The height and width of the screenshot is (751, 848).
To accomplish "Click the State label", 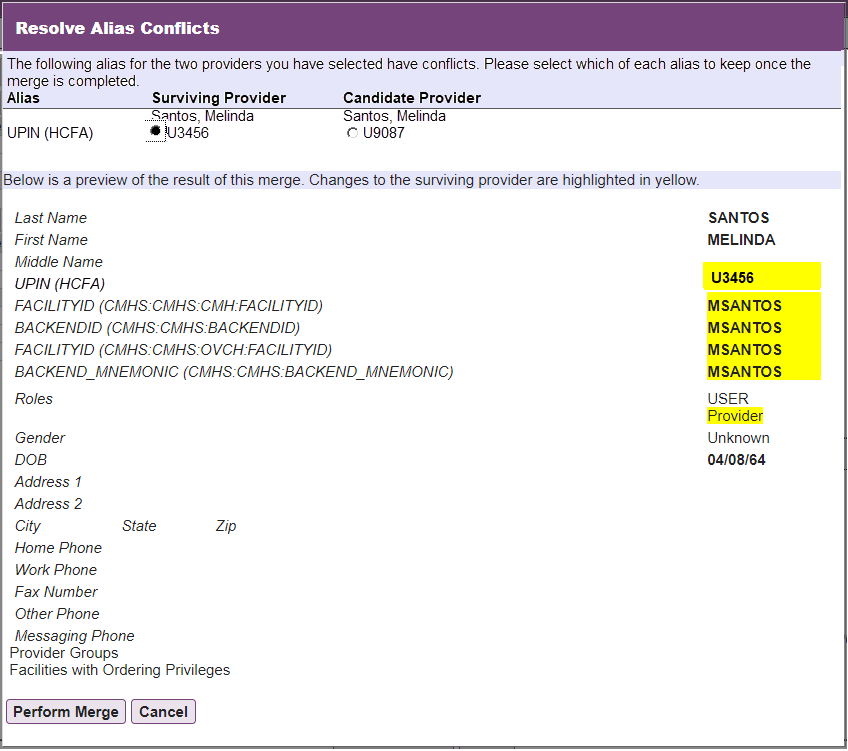I will click(x=139, y=526).
